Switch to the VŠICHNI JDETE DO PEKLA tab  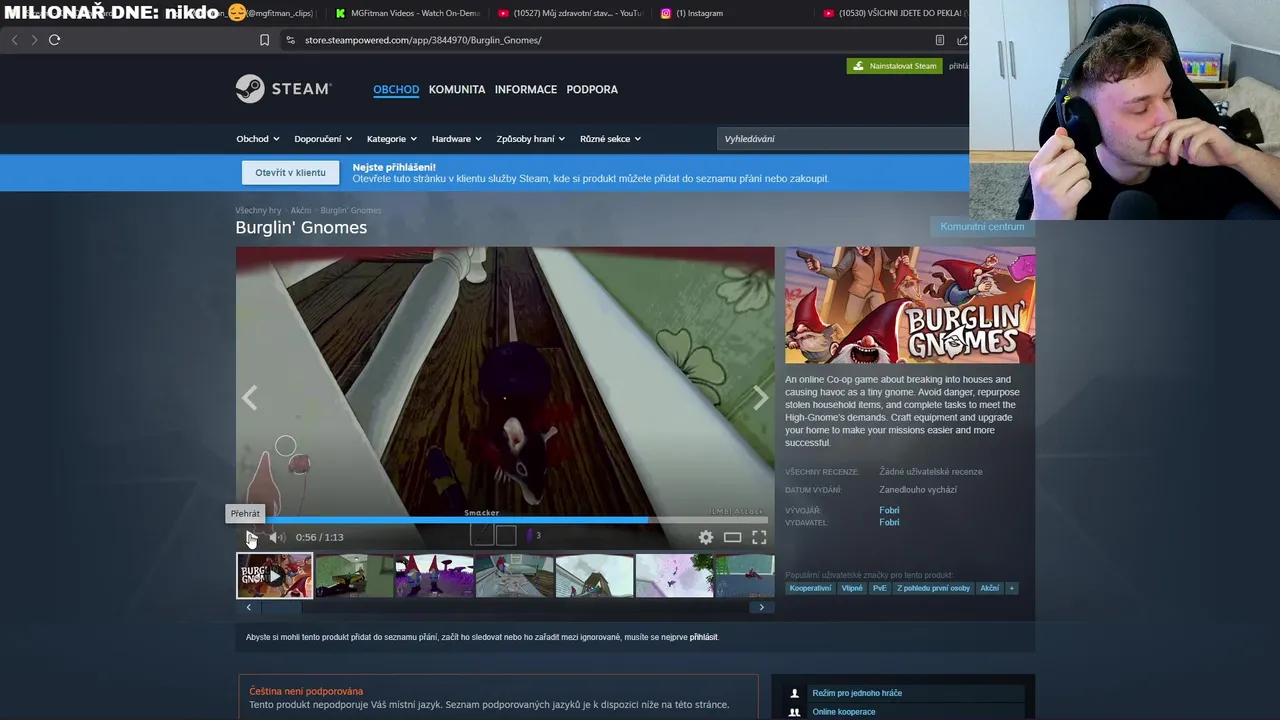pos(893,13)
